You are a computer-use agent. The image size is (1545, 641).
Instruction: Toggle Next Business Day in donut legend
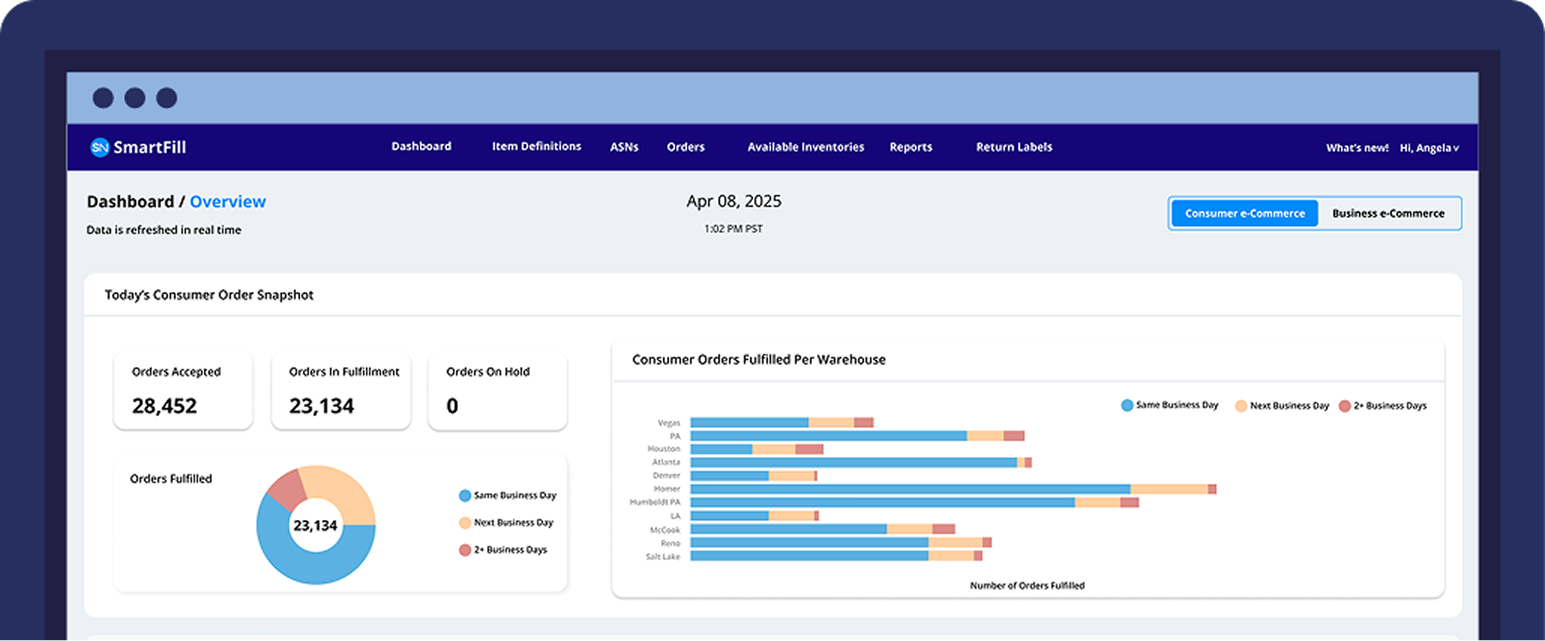coord(506,522)
